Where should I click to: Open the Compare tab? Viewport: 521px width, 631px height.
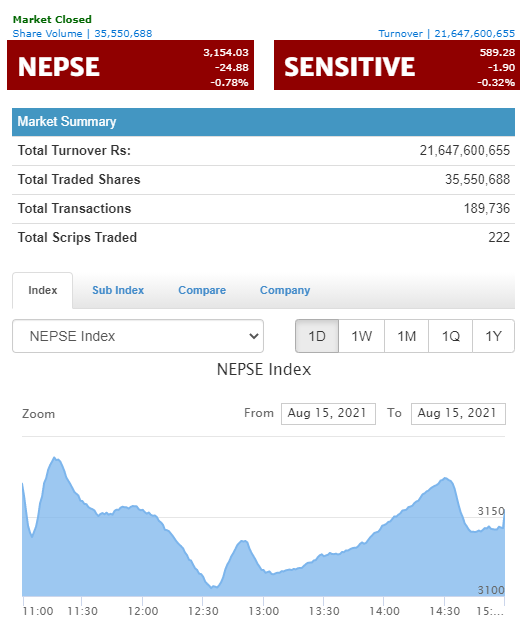pos(202,290)
